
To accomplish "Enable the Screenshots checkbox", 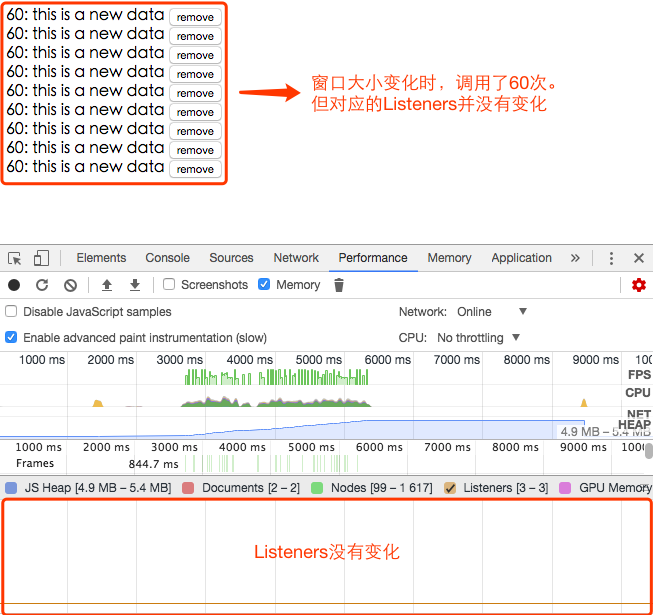I will [x=169, y=284].
